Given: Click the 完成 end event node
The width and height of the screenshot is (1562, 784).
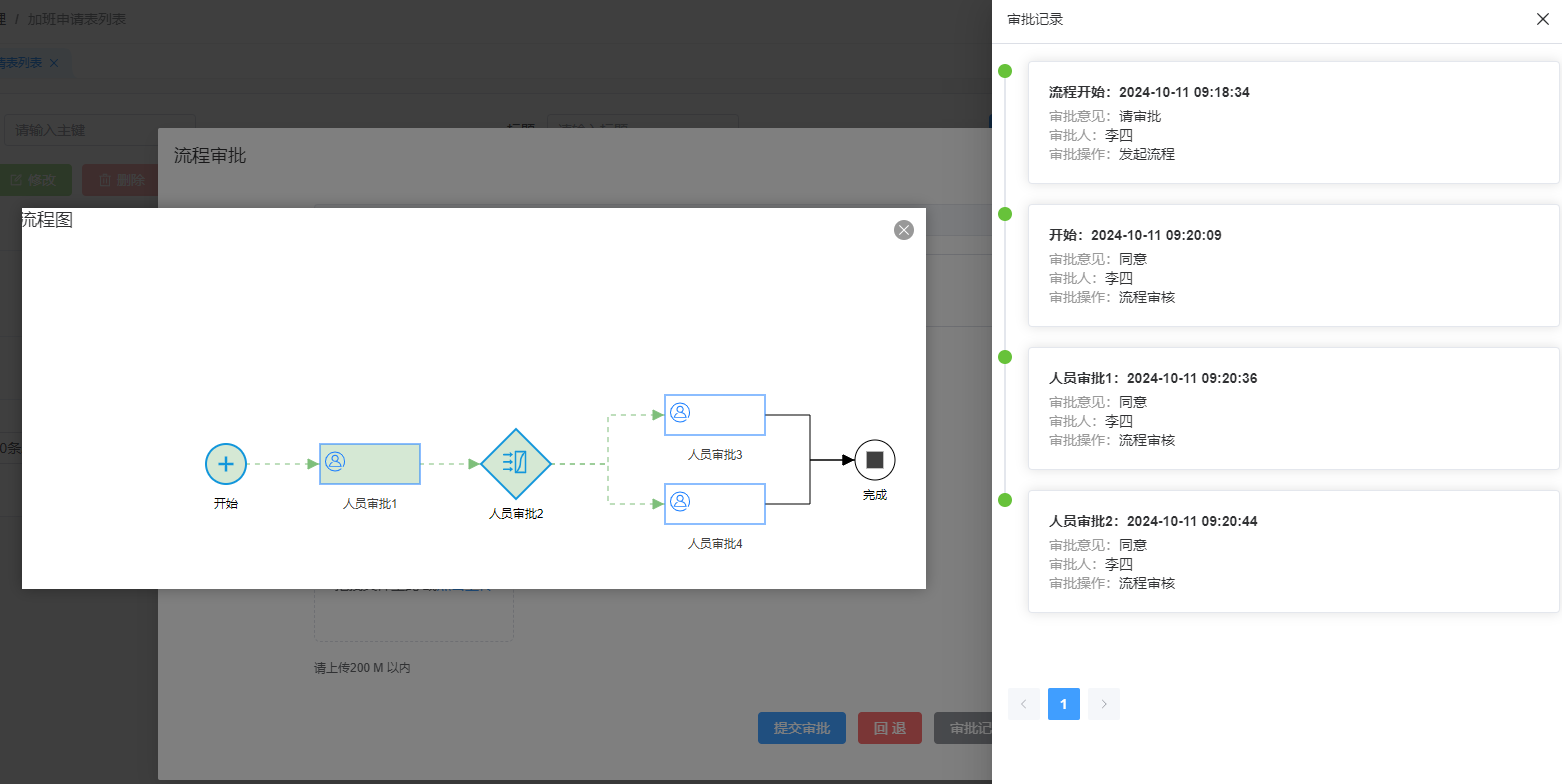Looking at the screenshot, I should point(875,460).
